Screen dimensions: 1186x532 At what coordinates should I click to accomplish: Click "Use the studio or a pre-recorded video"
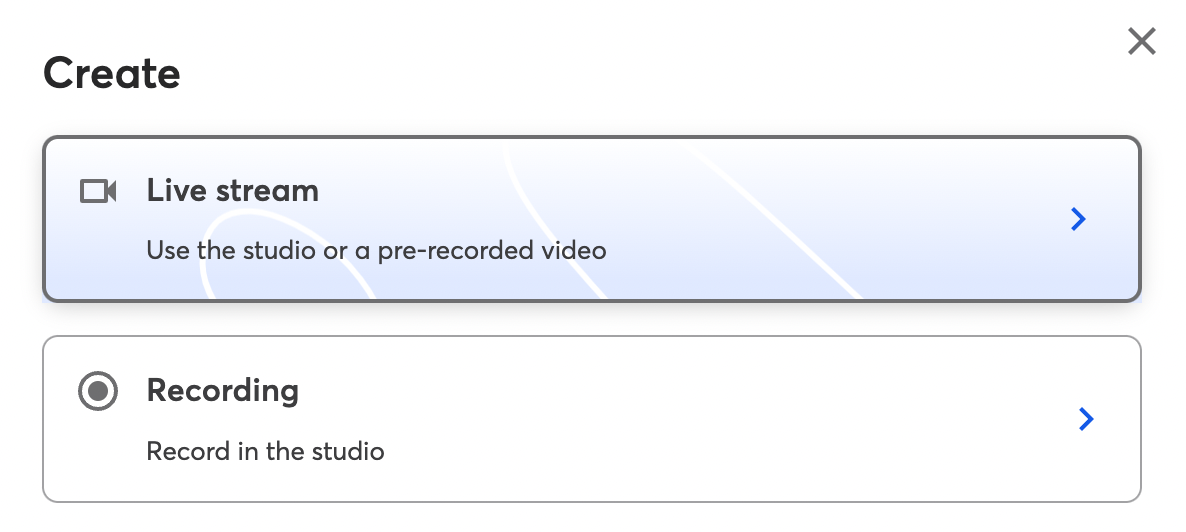point(376,250)
